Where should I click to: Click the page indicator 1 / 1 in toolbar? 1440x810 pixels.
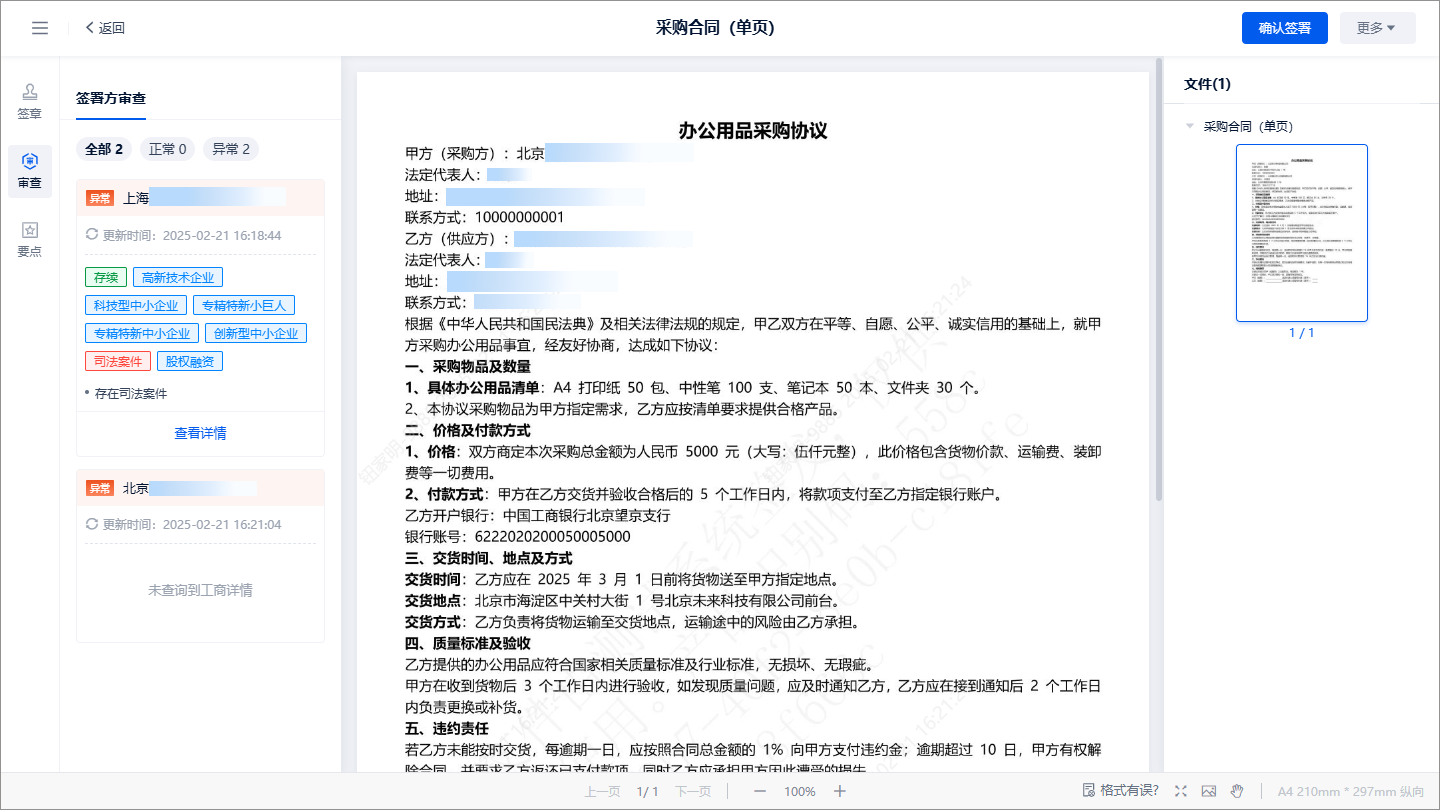coord(647,791)
